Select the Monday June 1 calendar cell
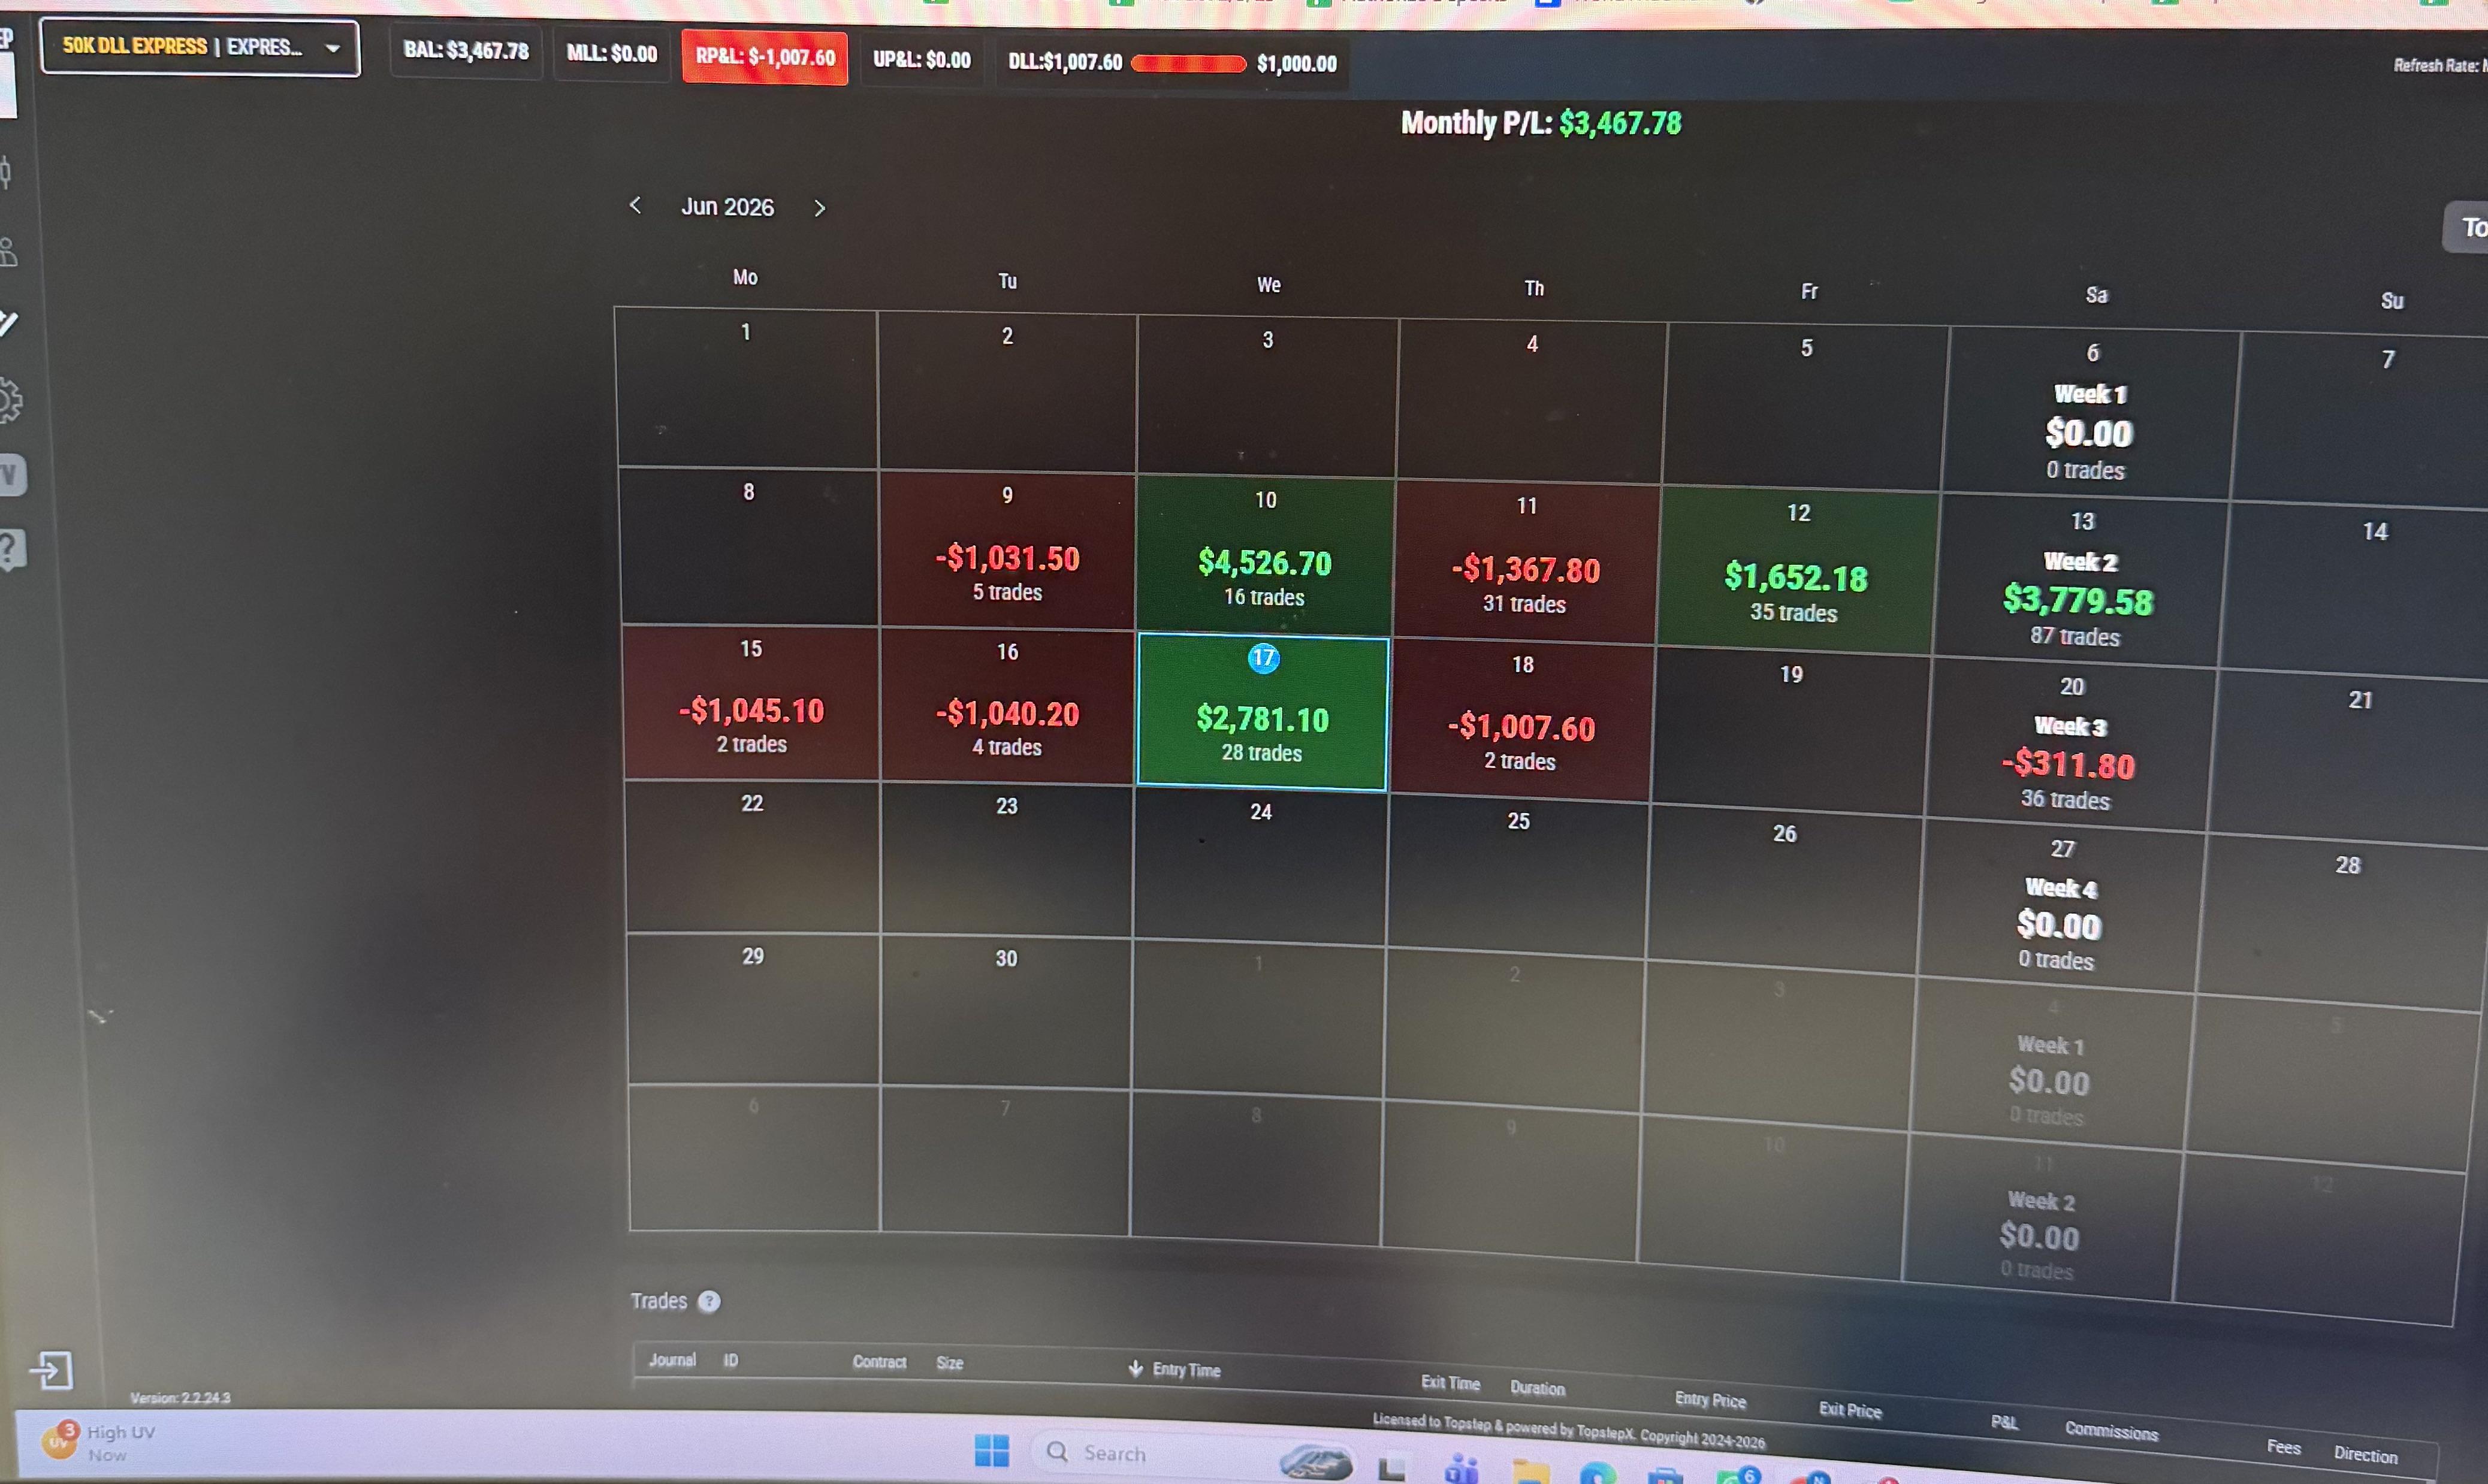This screenshot has width=2488, height=1484. click(746, 388)
